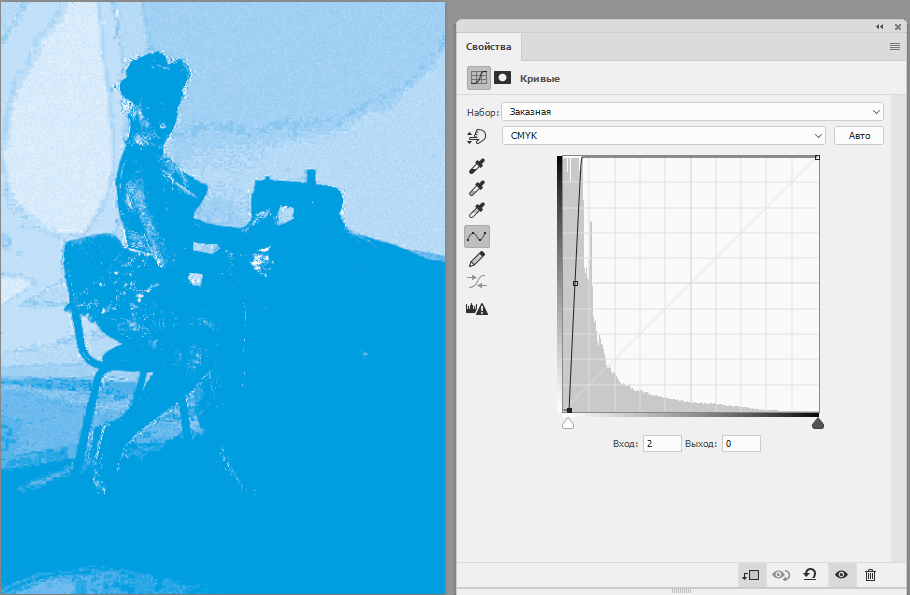Click the smooth curve values icon
The height and width of the screenshot is (595, 910).
476,282
